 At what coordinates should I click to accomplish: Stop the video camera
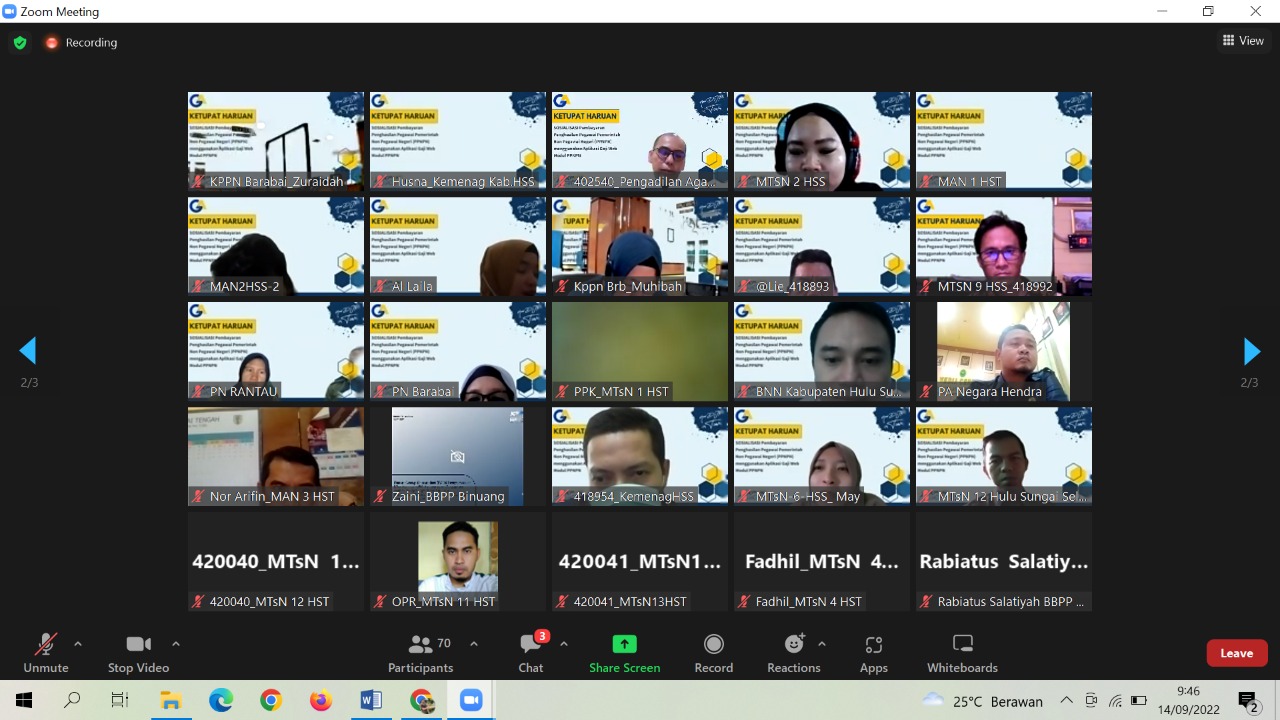[x=139, y=653]
